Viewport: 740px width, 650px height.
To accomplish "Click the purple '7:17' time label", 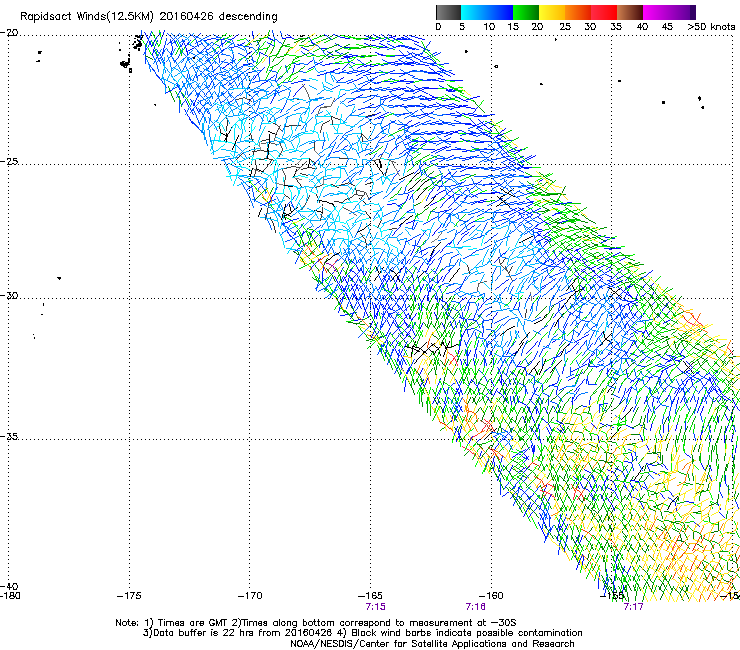I will (633, 607).
